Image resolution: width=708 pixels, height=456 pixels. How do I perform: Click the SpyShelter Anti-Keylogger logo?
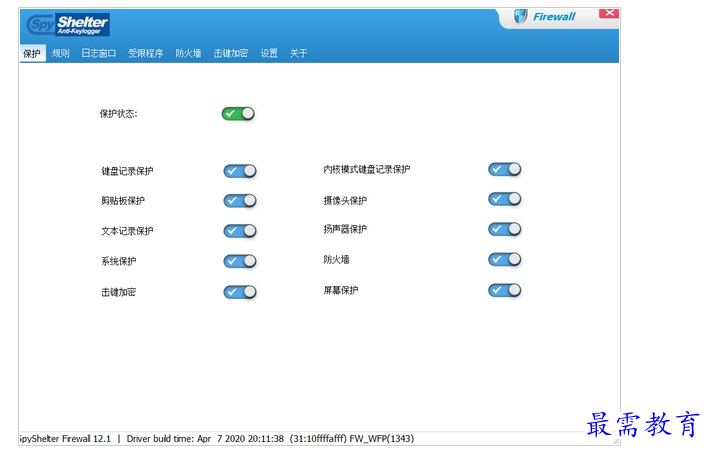tap(68, 24)
